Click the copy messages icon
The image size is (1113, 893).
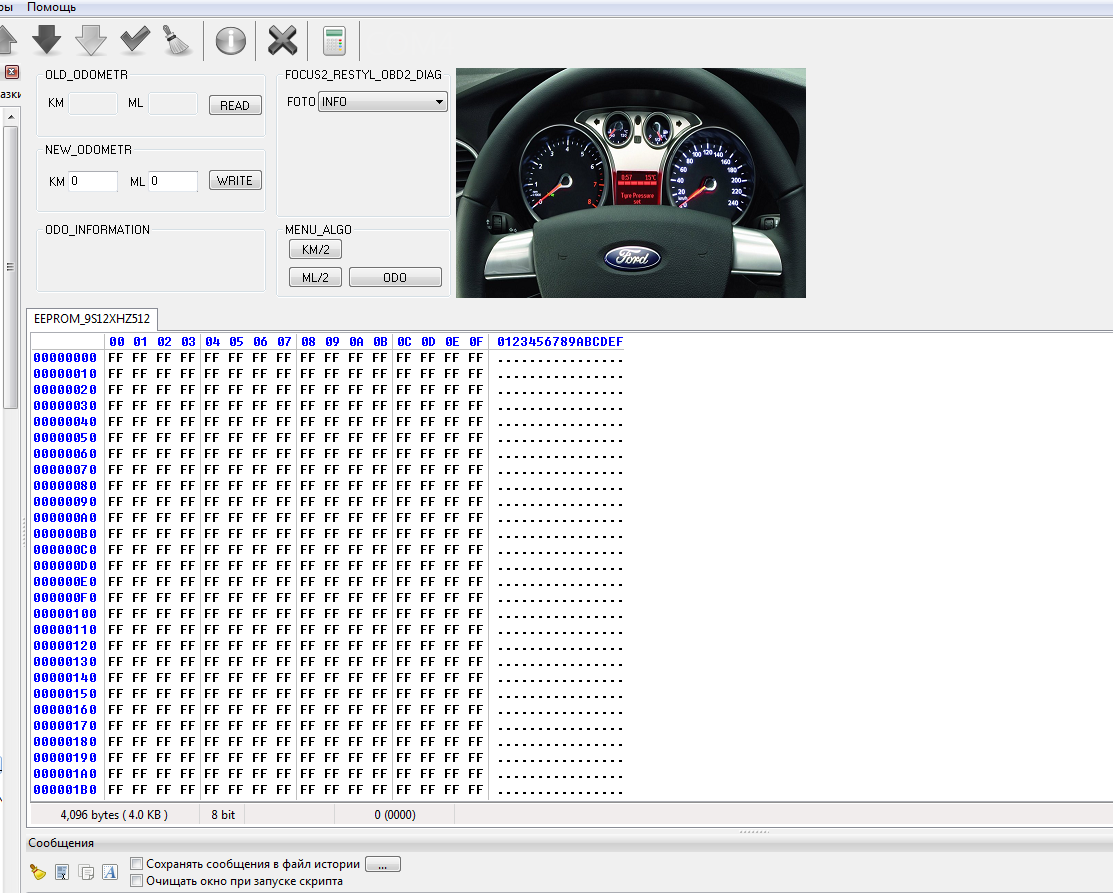[86, 872]
